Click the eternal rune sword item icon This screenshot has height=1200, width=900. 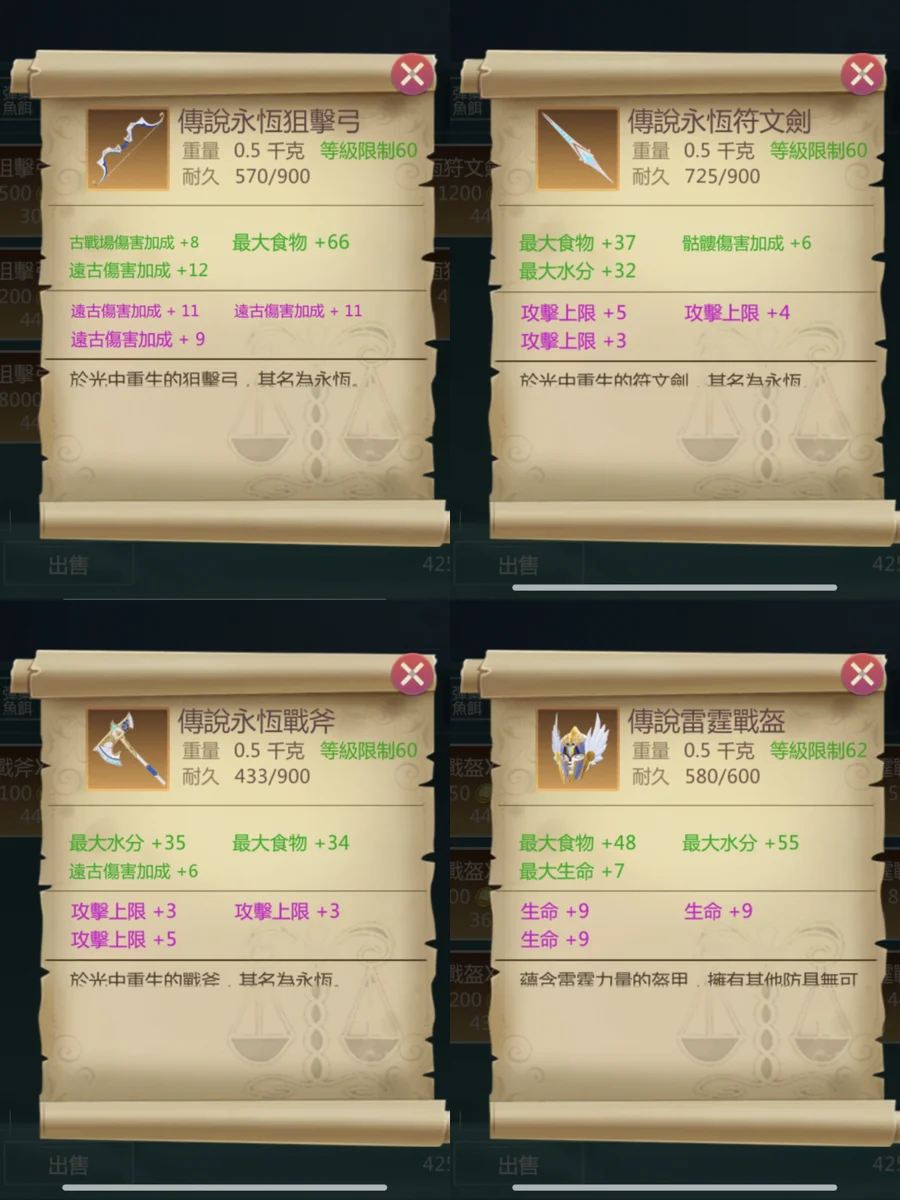pos(577,150)
